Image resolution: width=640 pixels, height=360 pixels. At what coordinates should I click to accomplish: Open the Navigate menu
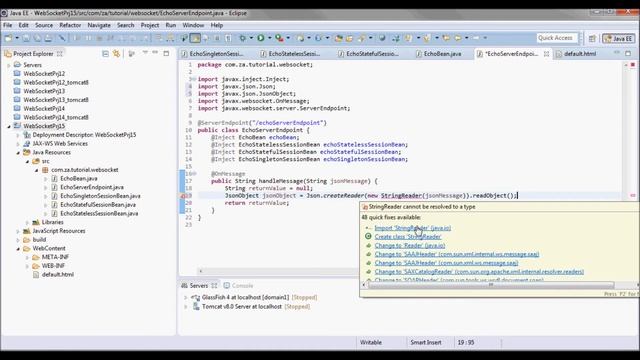99,25
